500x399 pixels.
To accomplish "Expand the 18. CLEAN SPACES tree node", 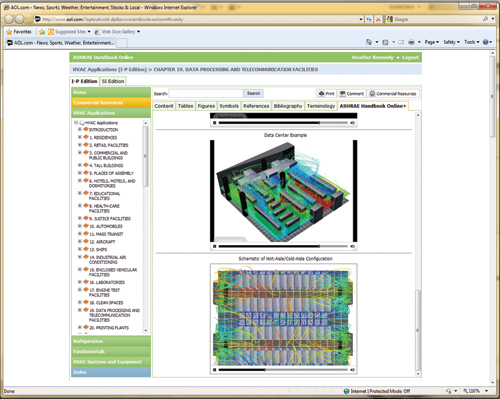I will tap(80, 302).
